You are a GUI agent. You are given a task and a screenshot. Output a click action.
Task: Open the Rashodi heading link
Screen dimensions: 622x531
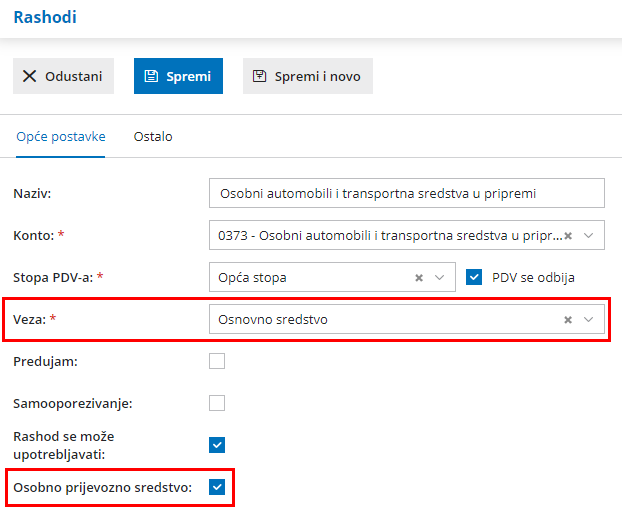[x=45, y=17]
